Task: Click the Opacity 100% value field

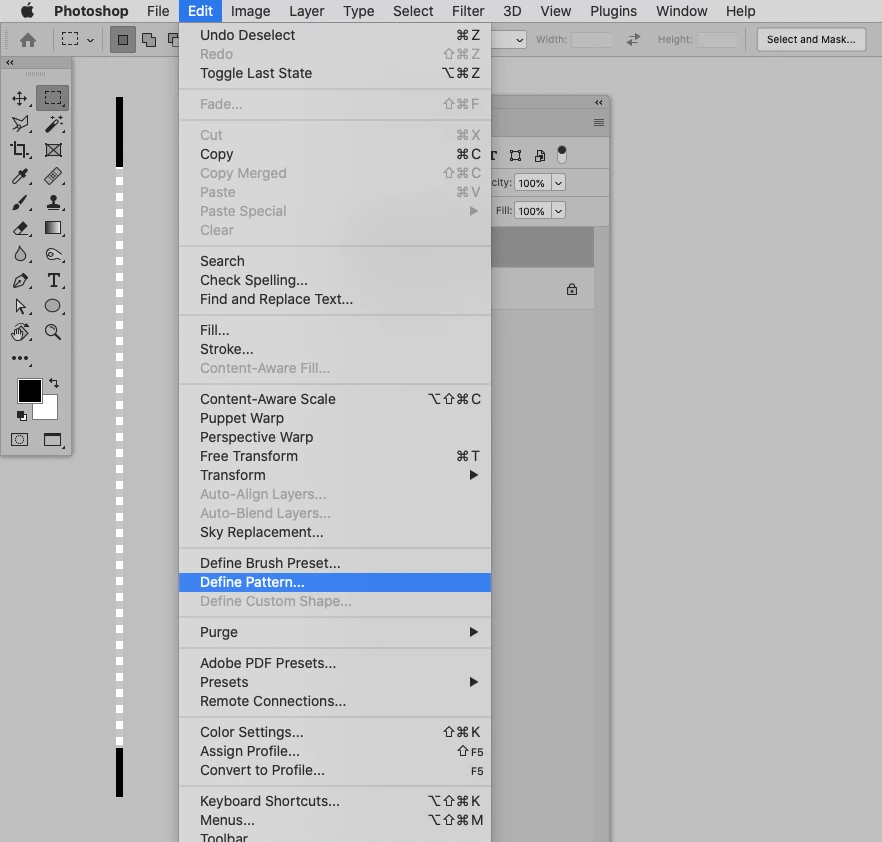Action: click(x=532, y=183)
